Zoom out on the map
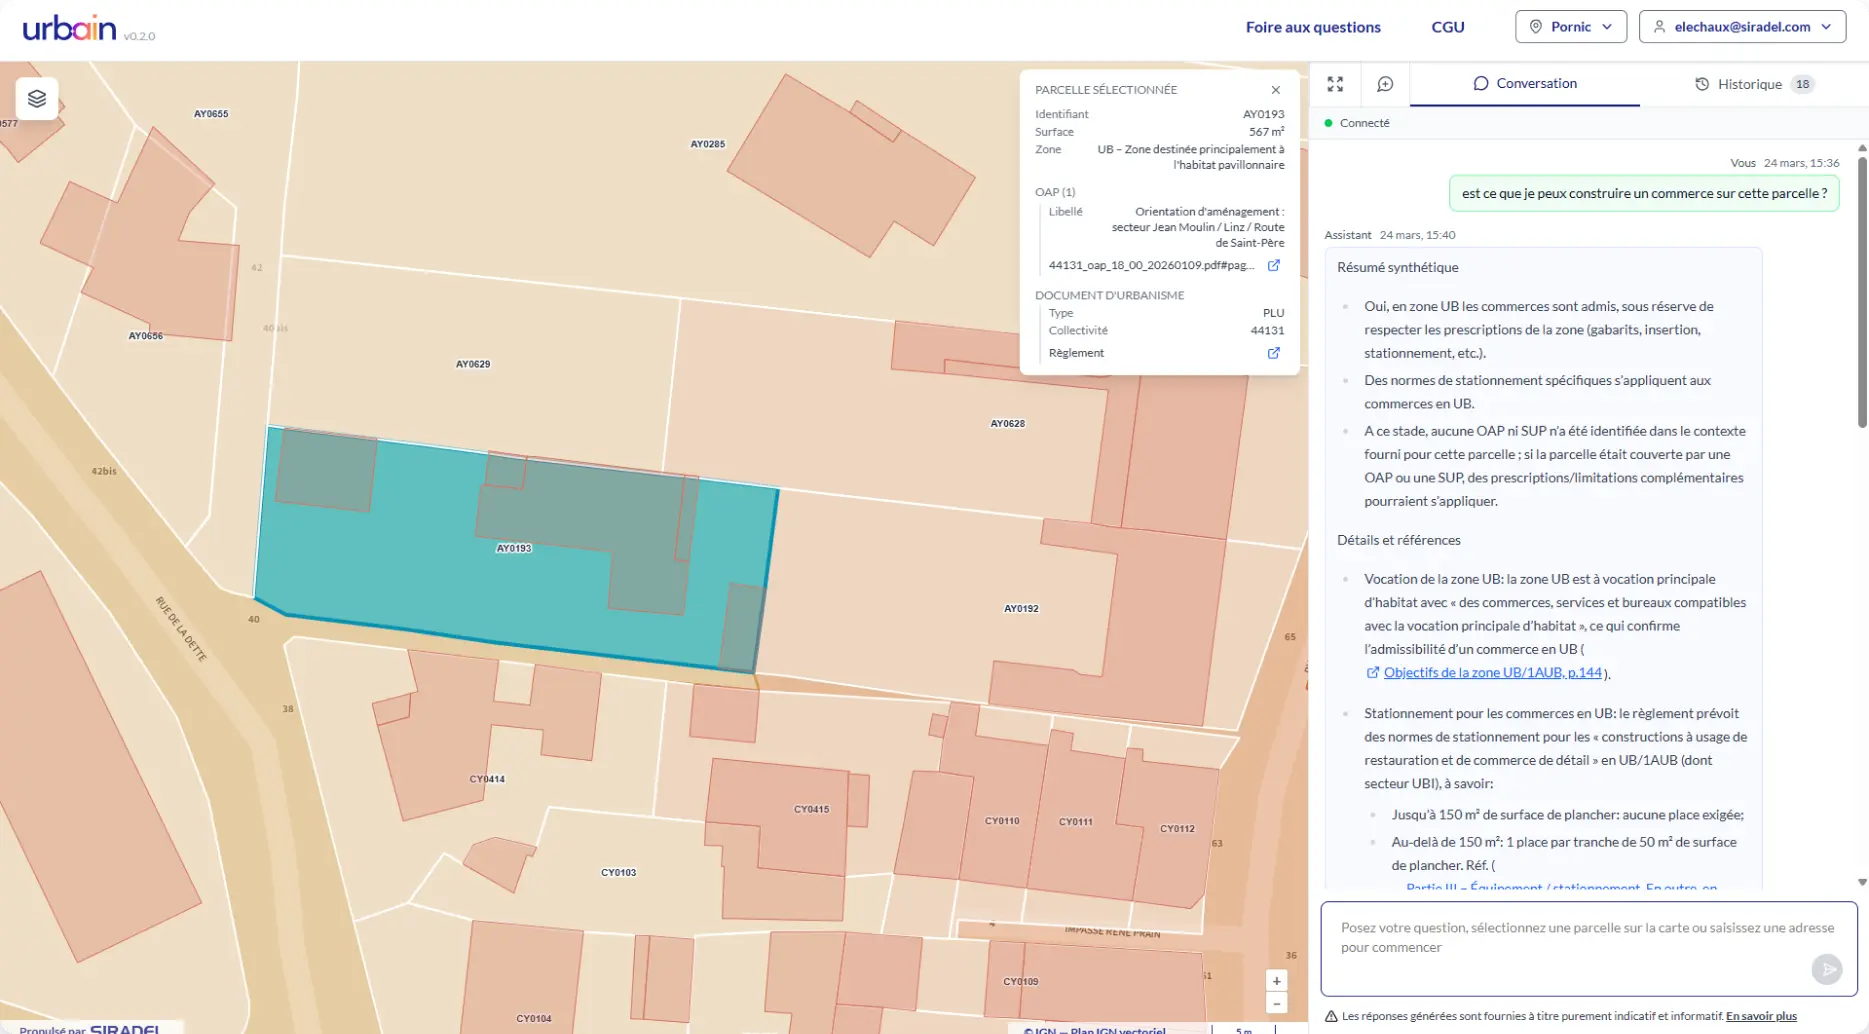The width and height of the screenshot is (1869, 1034). [x=1276, y=1003]
